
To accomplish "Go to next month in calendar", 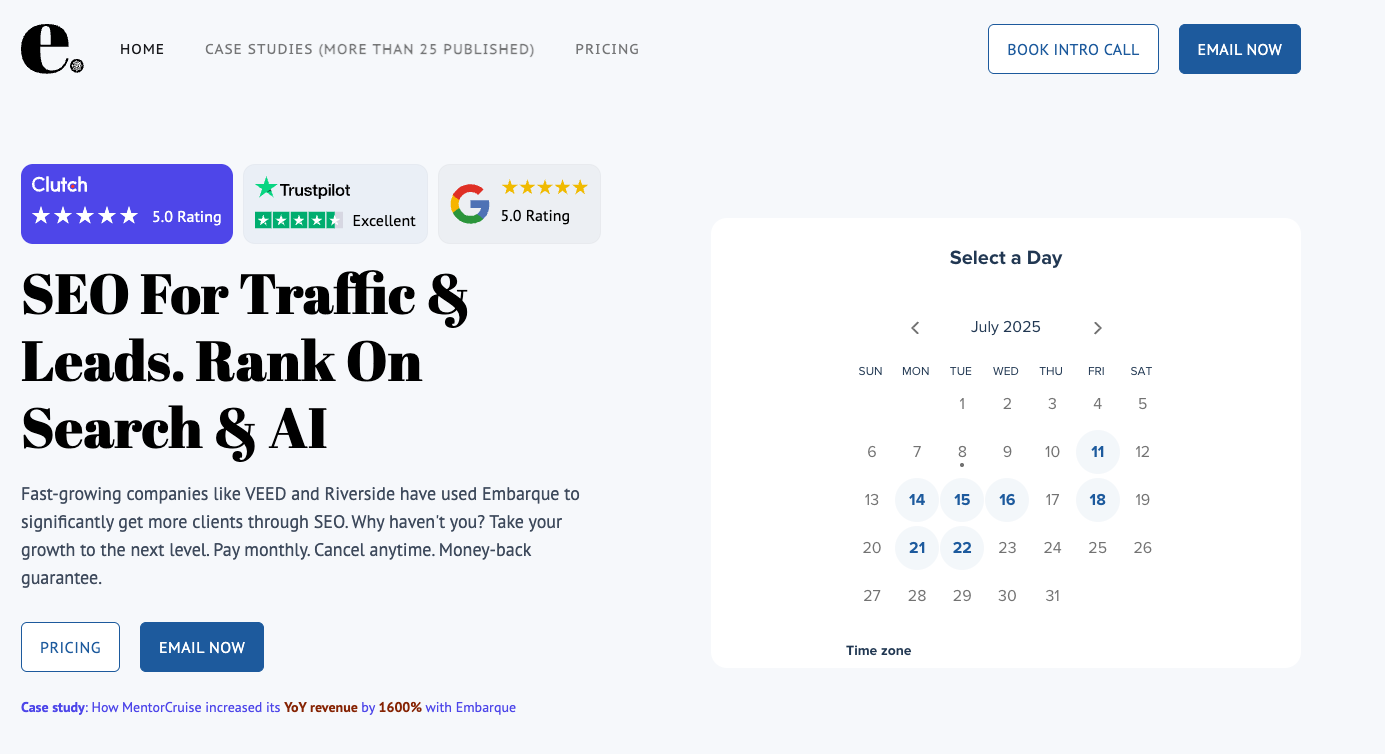I will tap(1097, 328).
